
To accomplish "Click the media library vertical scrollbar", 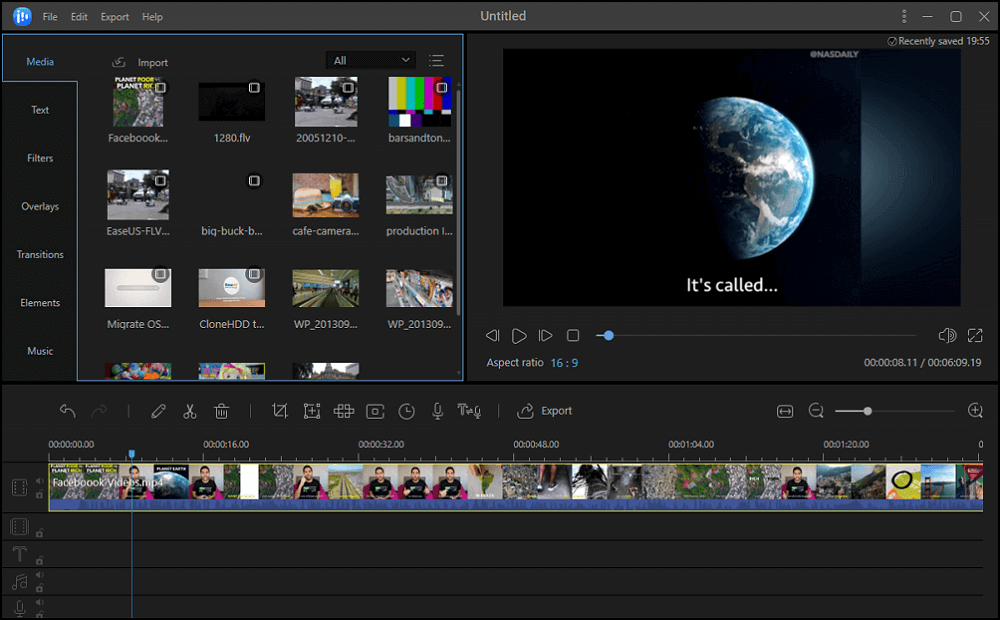I will [459, 201].
